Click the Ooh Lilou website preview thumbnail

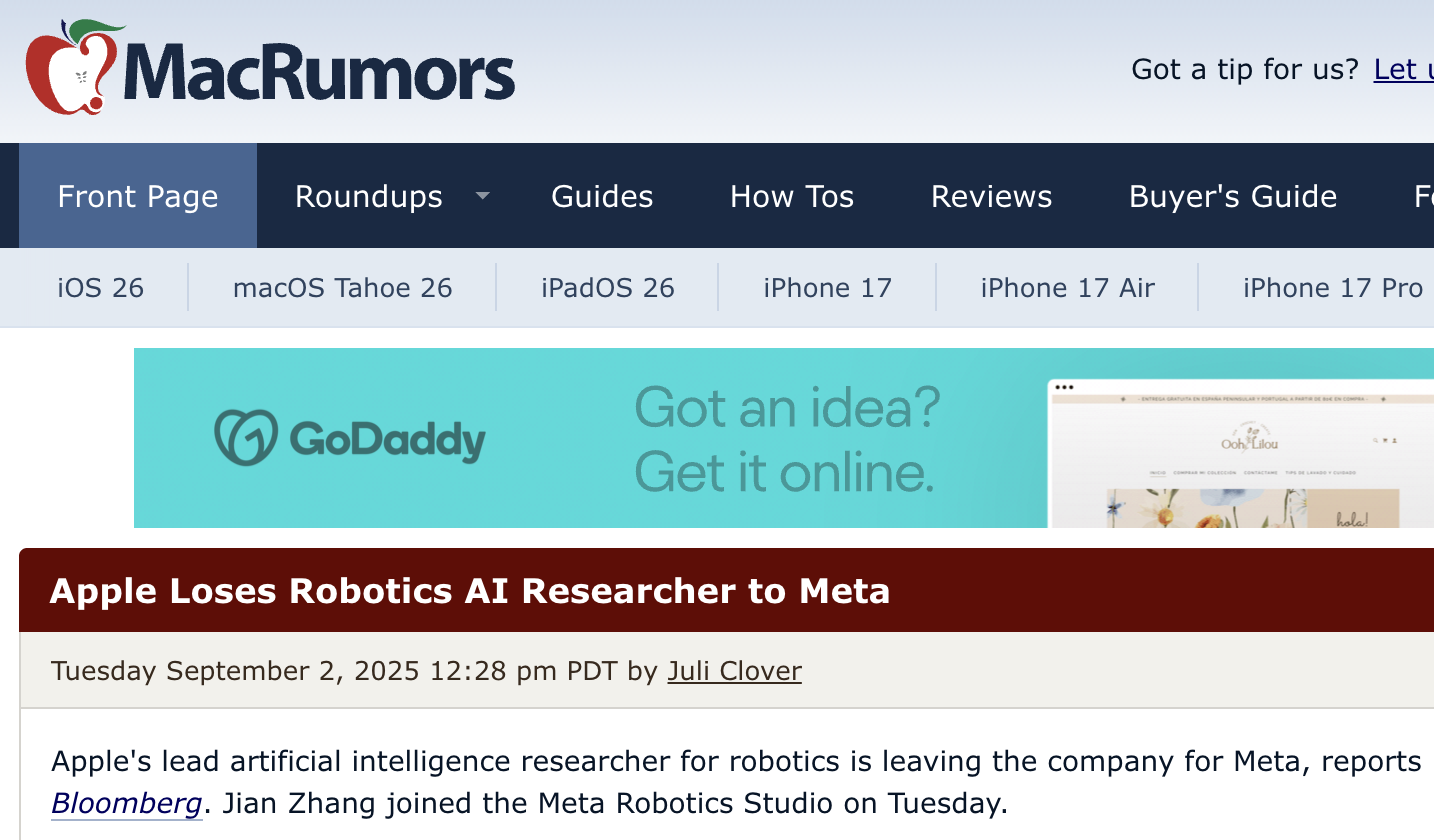pyautogui.click(x=1240, y=455)
